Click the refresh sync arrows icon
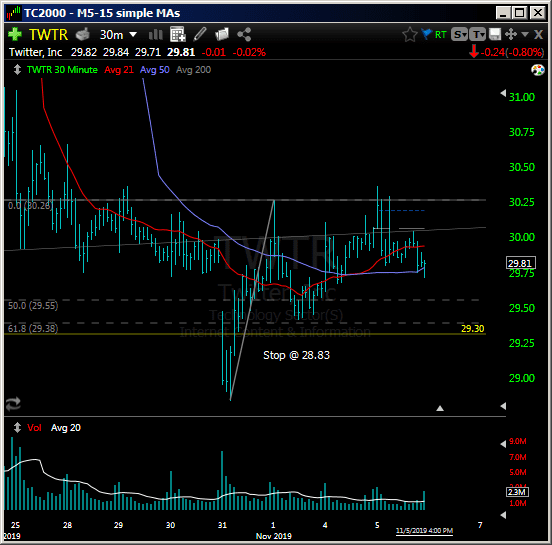This screenshot has height=545, width=552. pos(13,404)
